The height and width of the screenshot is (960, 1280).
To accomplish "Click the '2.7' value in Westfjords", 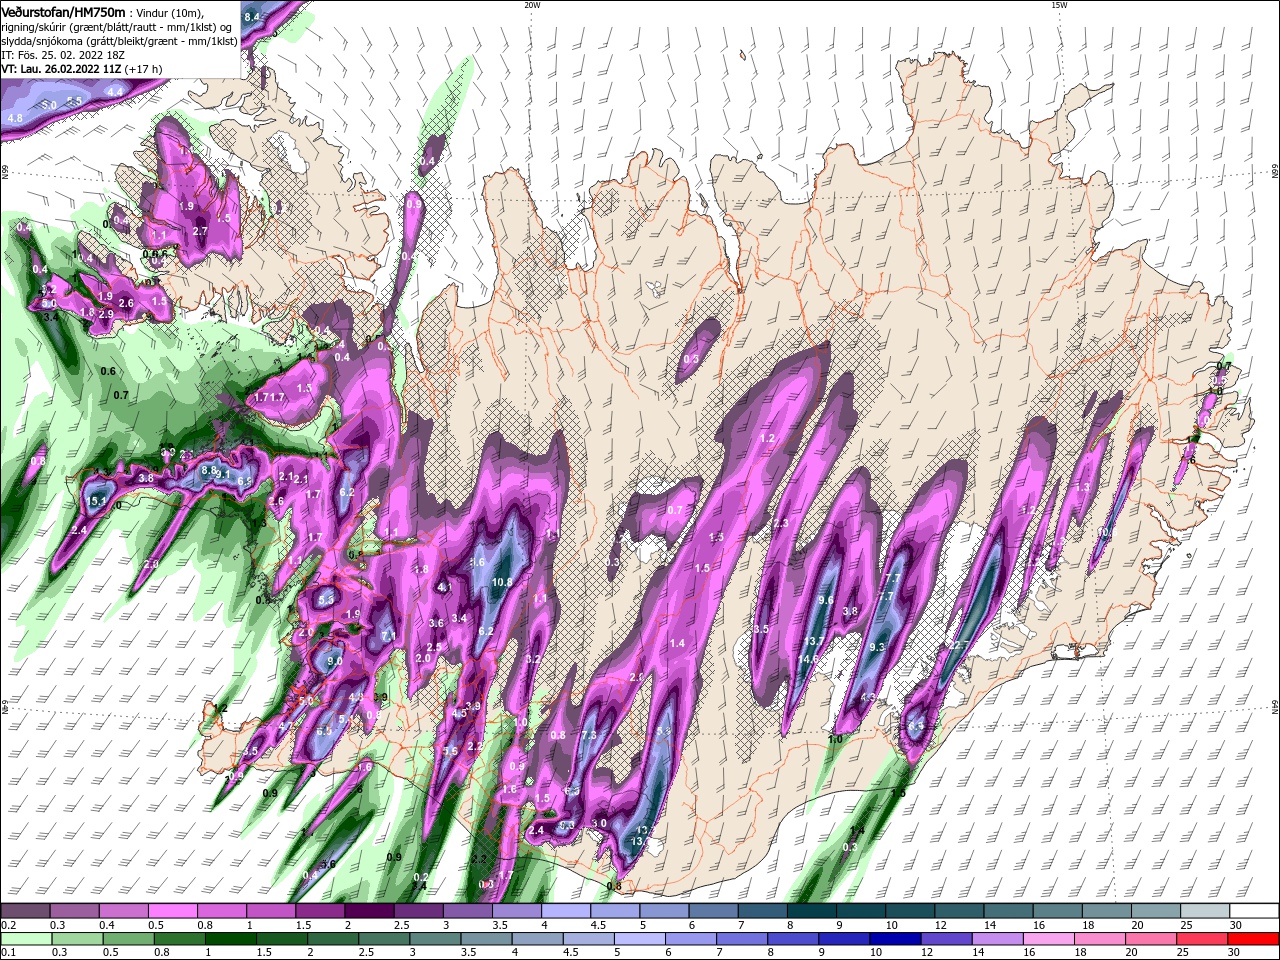I will coord(200,232).
